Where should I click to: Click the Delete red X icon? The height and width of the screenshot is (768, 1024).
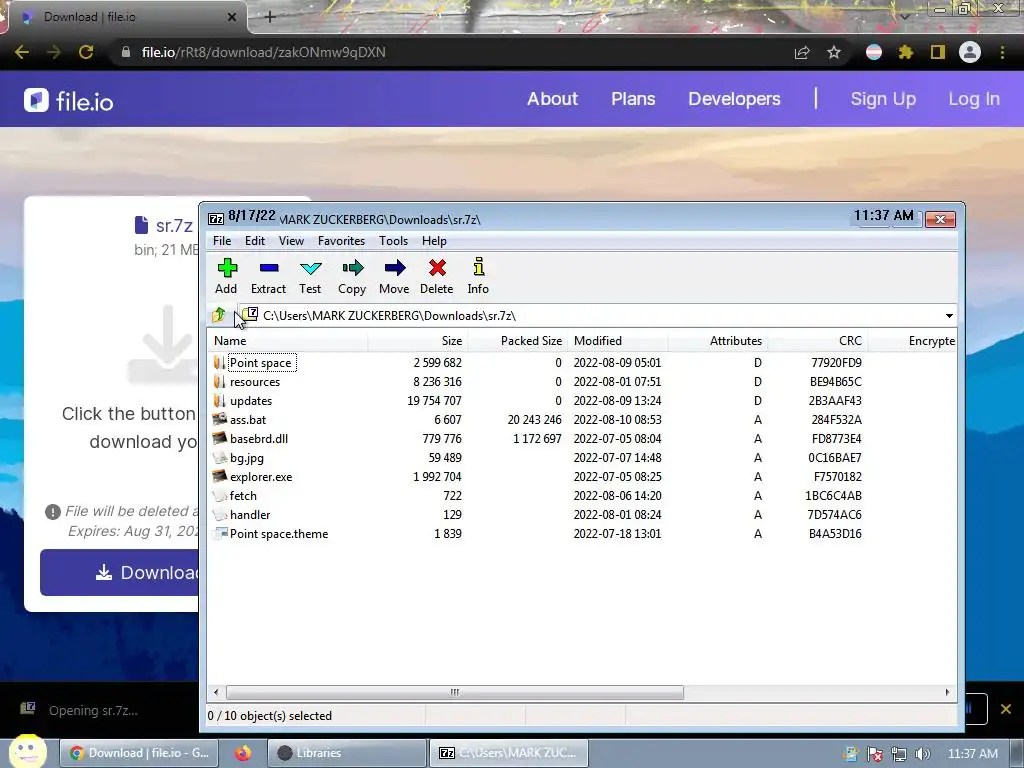(x=437, y=276)
